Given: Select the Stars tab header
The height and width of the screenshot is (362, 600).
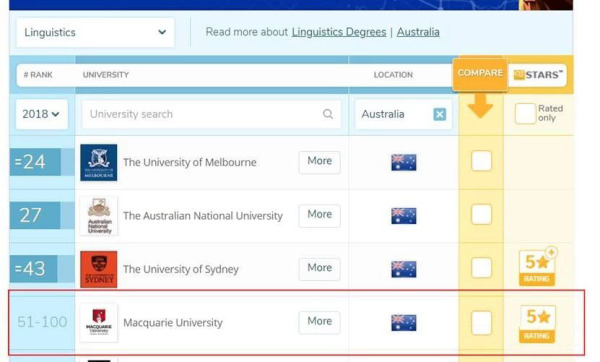Looking at the screenshot, I should point(538,75).
